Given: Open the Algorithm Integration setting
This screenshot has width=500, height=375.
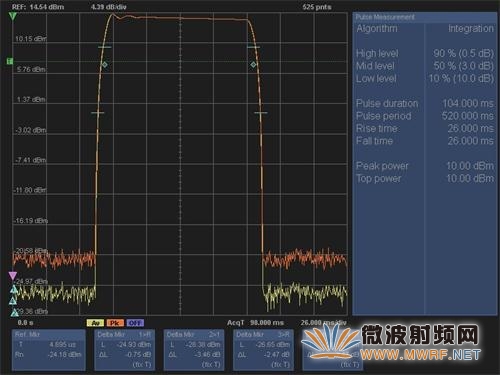Looking at the screenshot, I should click(425, 29).
